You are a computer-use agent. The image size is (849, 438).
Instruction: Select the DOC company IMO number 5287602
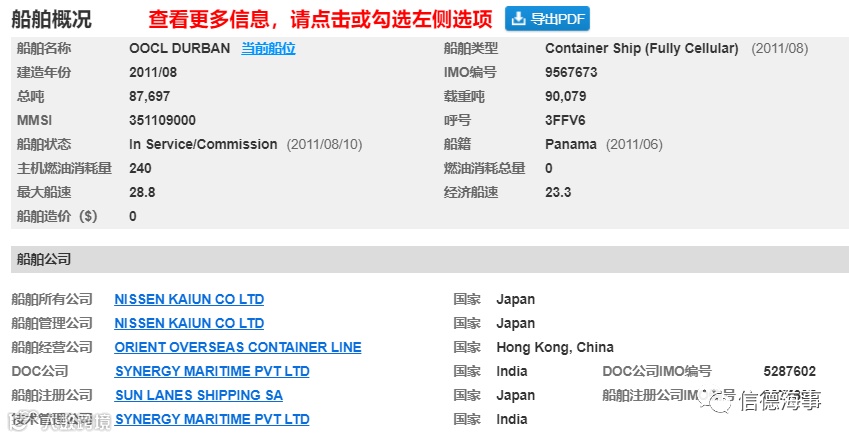(789, 371)
